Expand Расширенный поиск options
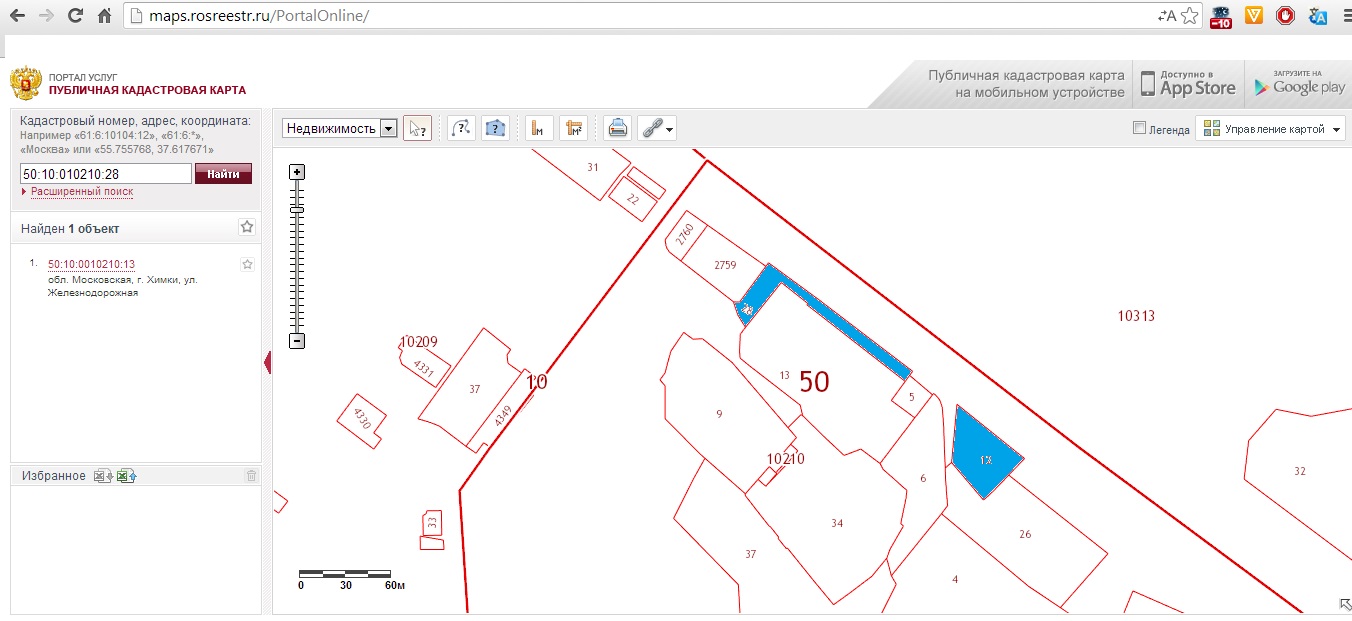Viewport: 1352px width, 621px height. tap(81, 191)
